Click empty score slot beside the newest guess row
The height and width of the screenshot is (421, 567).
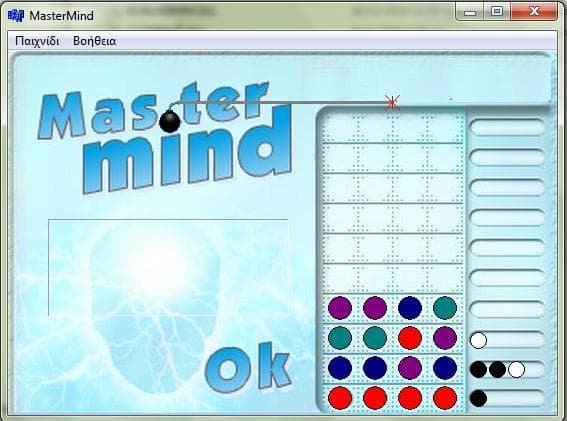coord(507,310)
